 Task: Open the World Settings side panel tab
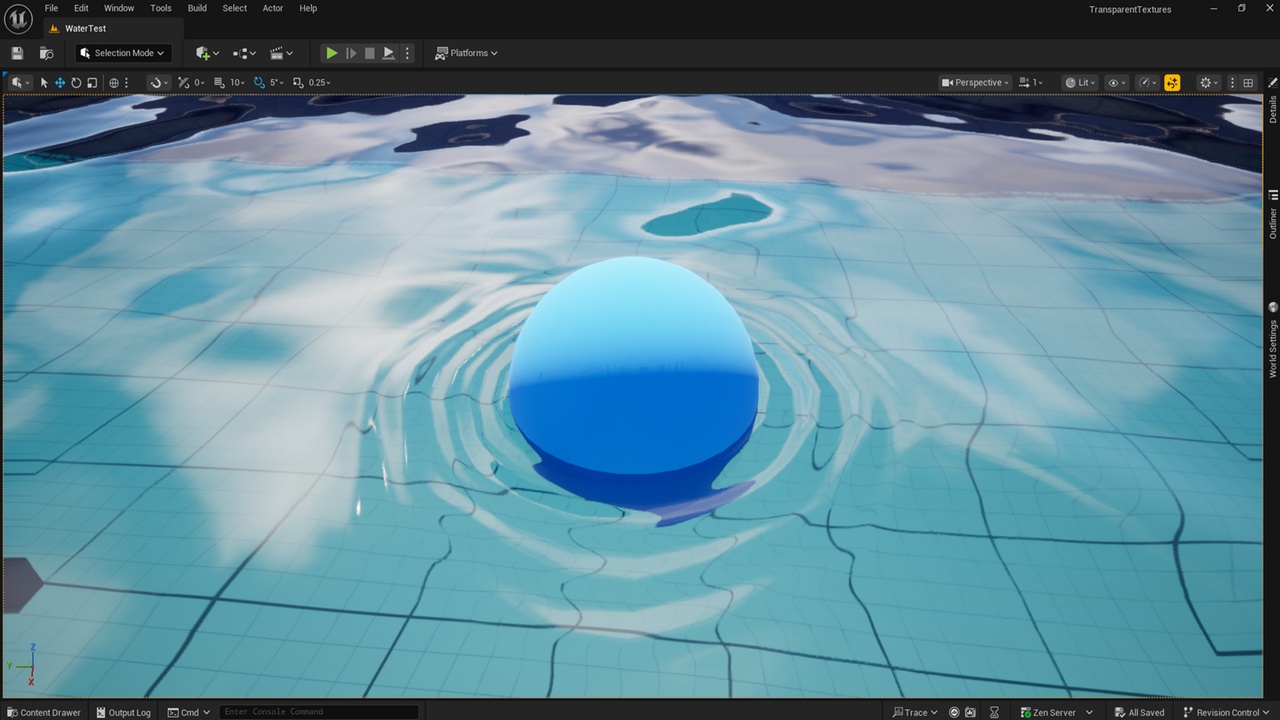click(x=1273, y=340)
